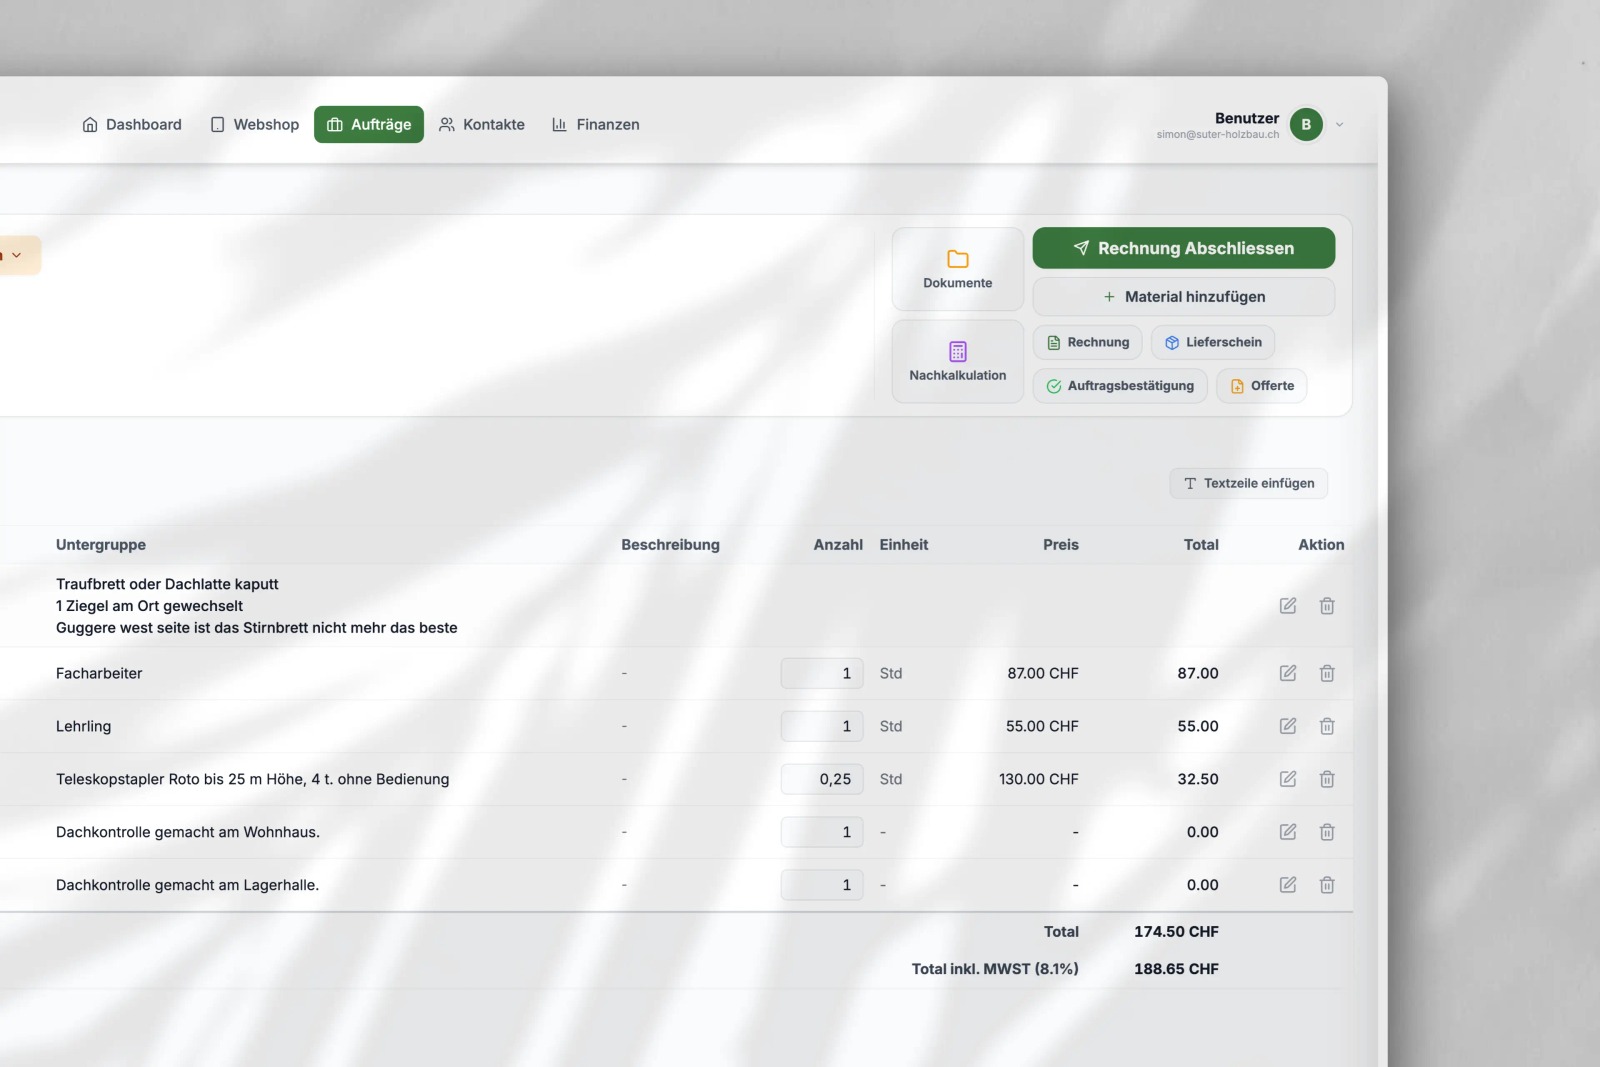Edit the Dachkontrolle Lagerhalle row
This screenshot has width=1600, height=1067.
(1288, 886)
